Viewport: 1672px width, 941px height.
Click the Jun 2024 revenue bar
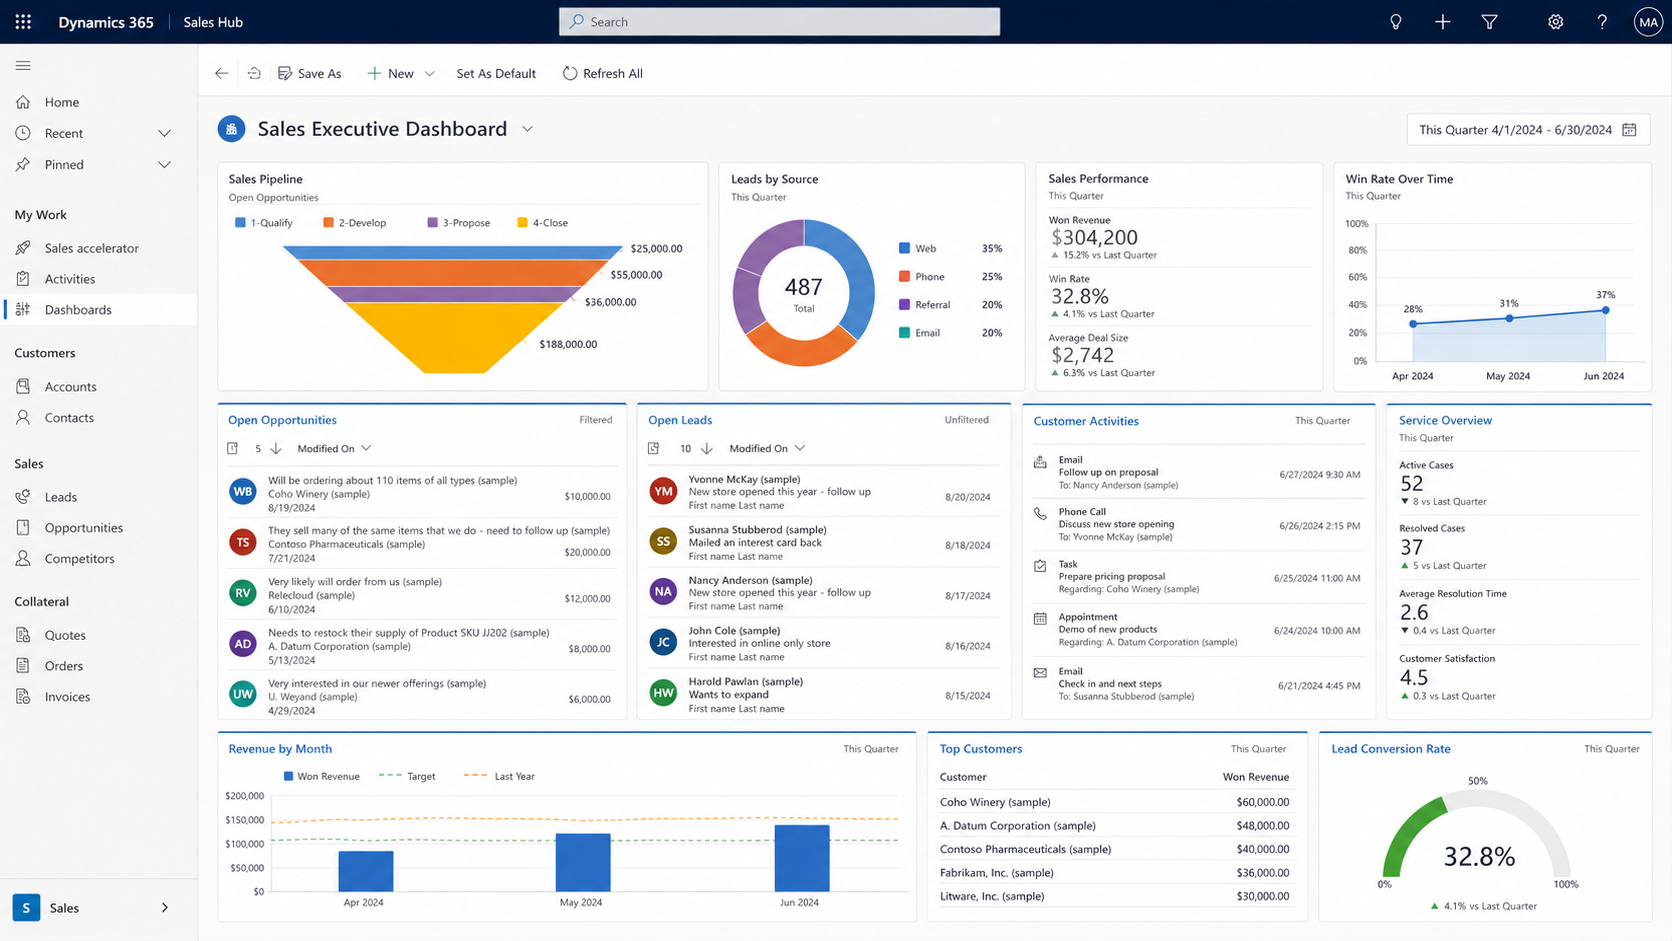tap(802, 858)
